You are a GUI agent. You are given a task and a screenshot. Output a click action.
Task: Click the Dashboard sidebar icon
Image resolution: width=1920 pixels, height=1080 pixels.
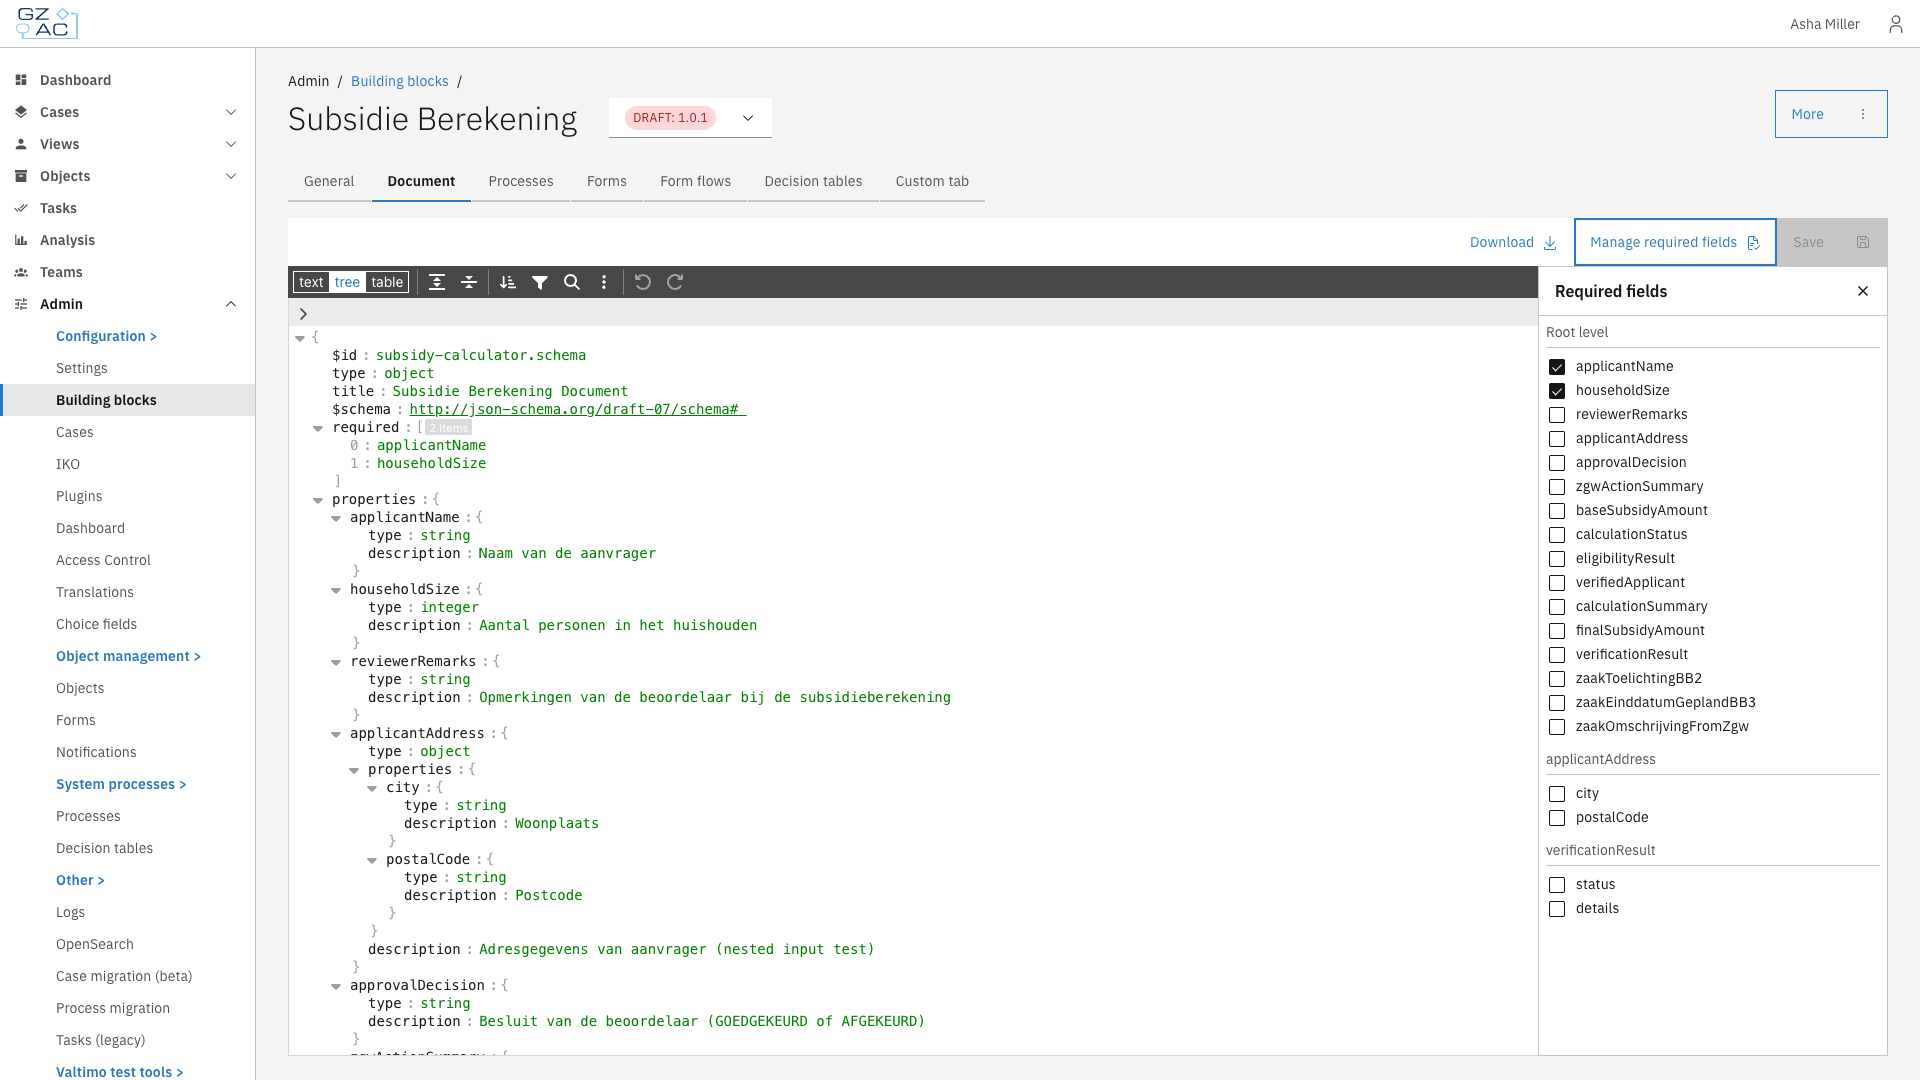coord(21,80)
